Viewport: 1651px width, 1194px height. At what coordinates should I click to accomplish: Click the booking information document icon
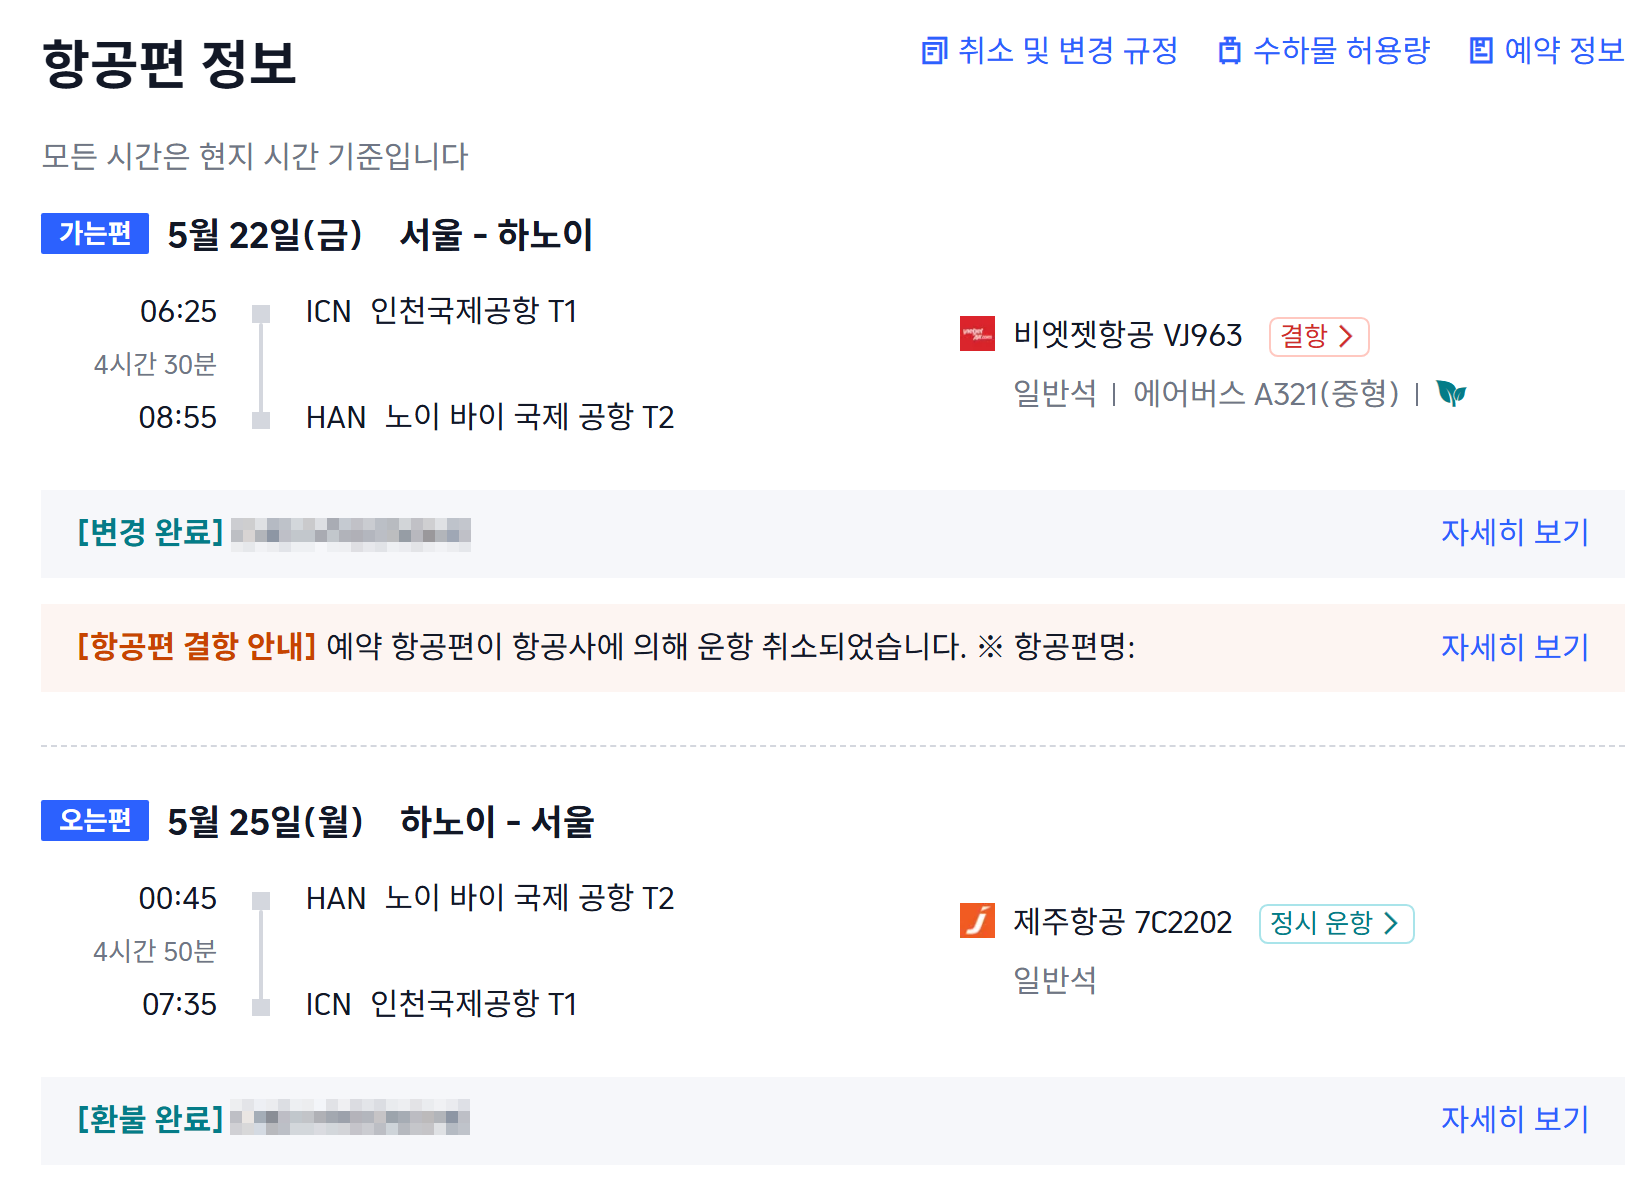tap(1480, 50)
